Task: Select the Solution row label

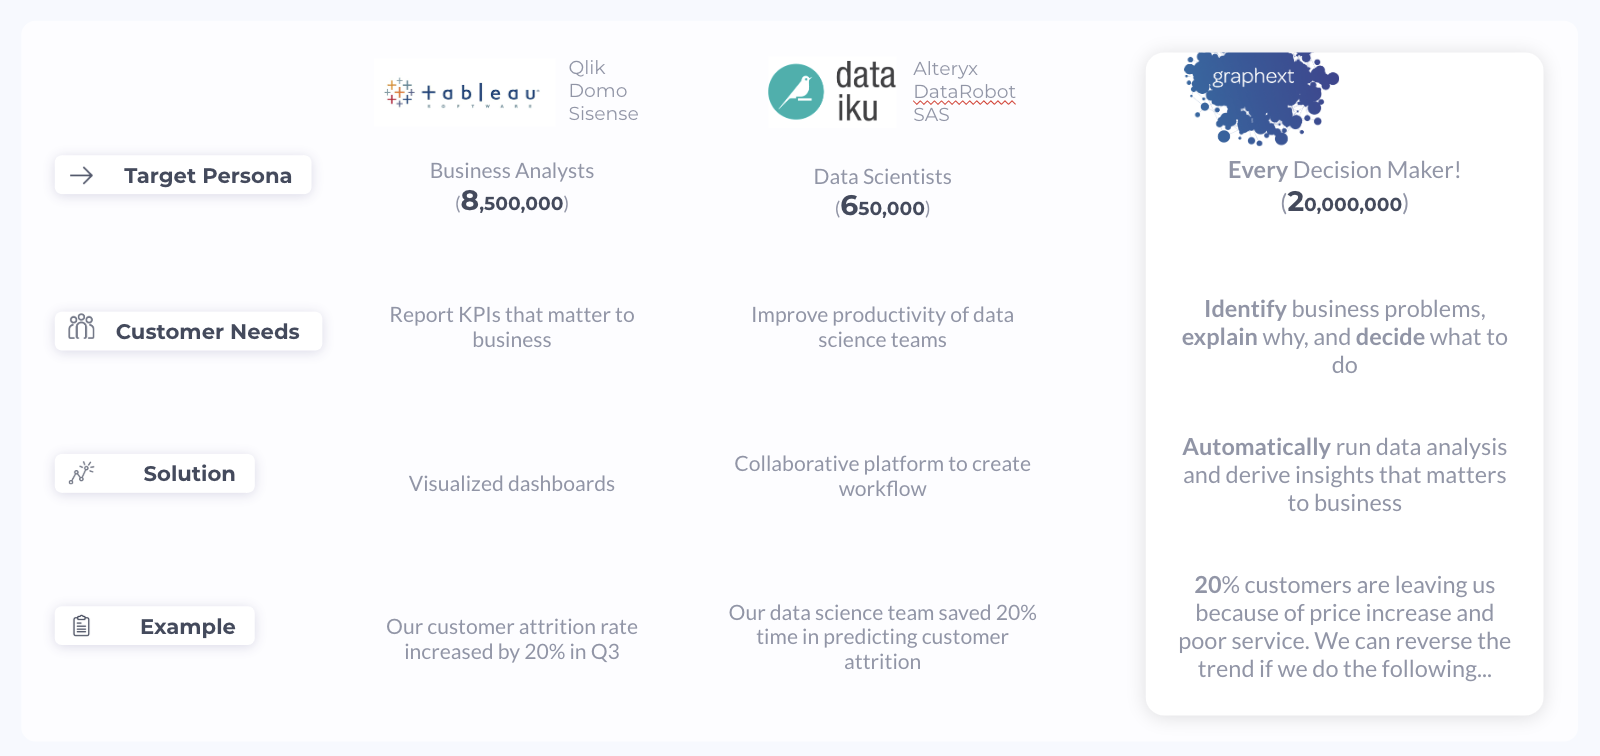Action: point(189,474)
